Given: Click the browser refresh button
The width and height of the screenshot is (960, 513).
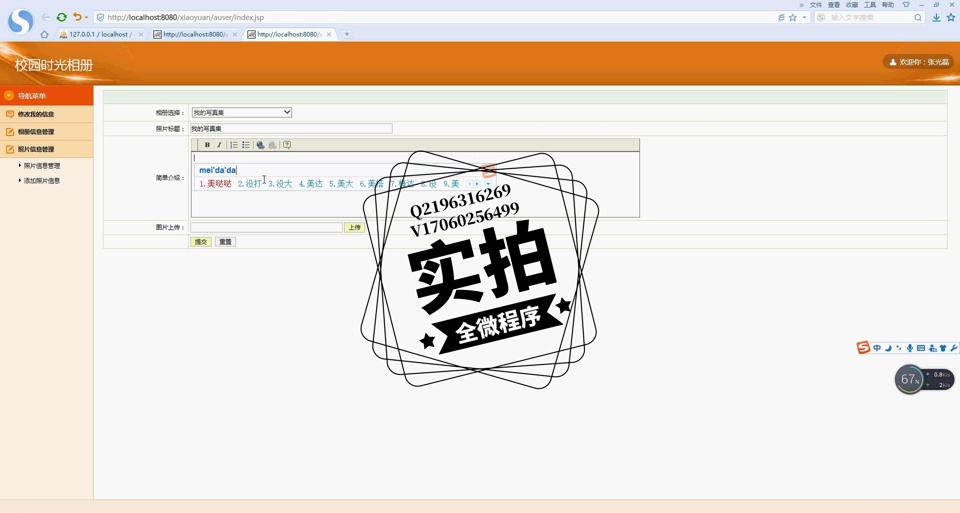Looking at the screenshot, I should tap(61, 17).
